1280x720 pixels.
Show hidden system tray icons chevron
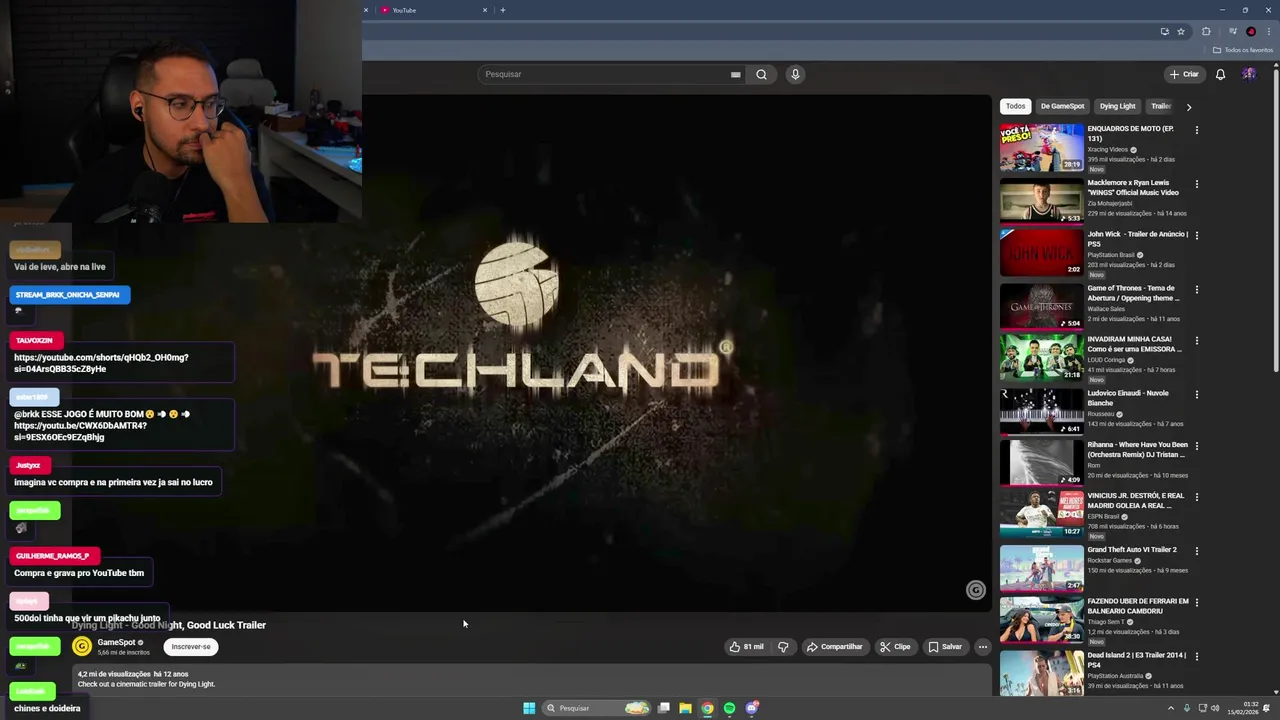coord(1171,708)
